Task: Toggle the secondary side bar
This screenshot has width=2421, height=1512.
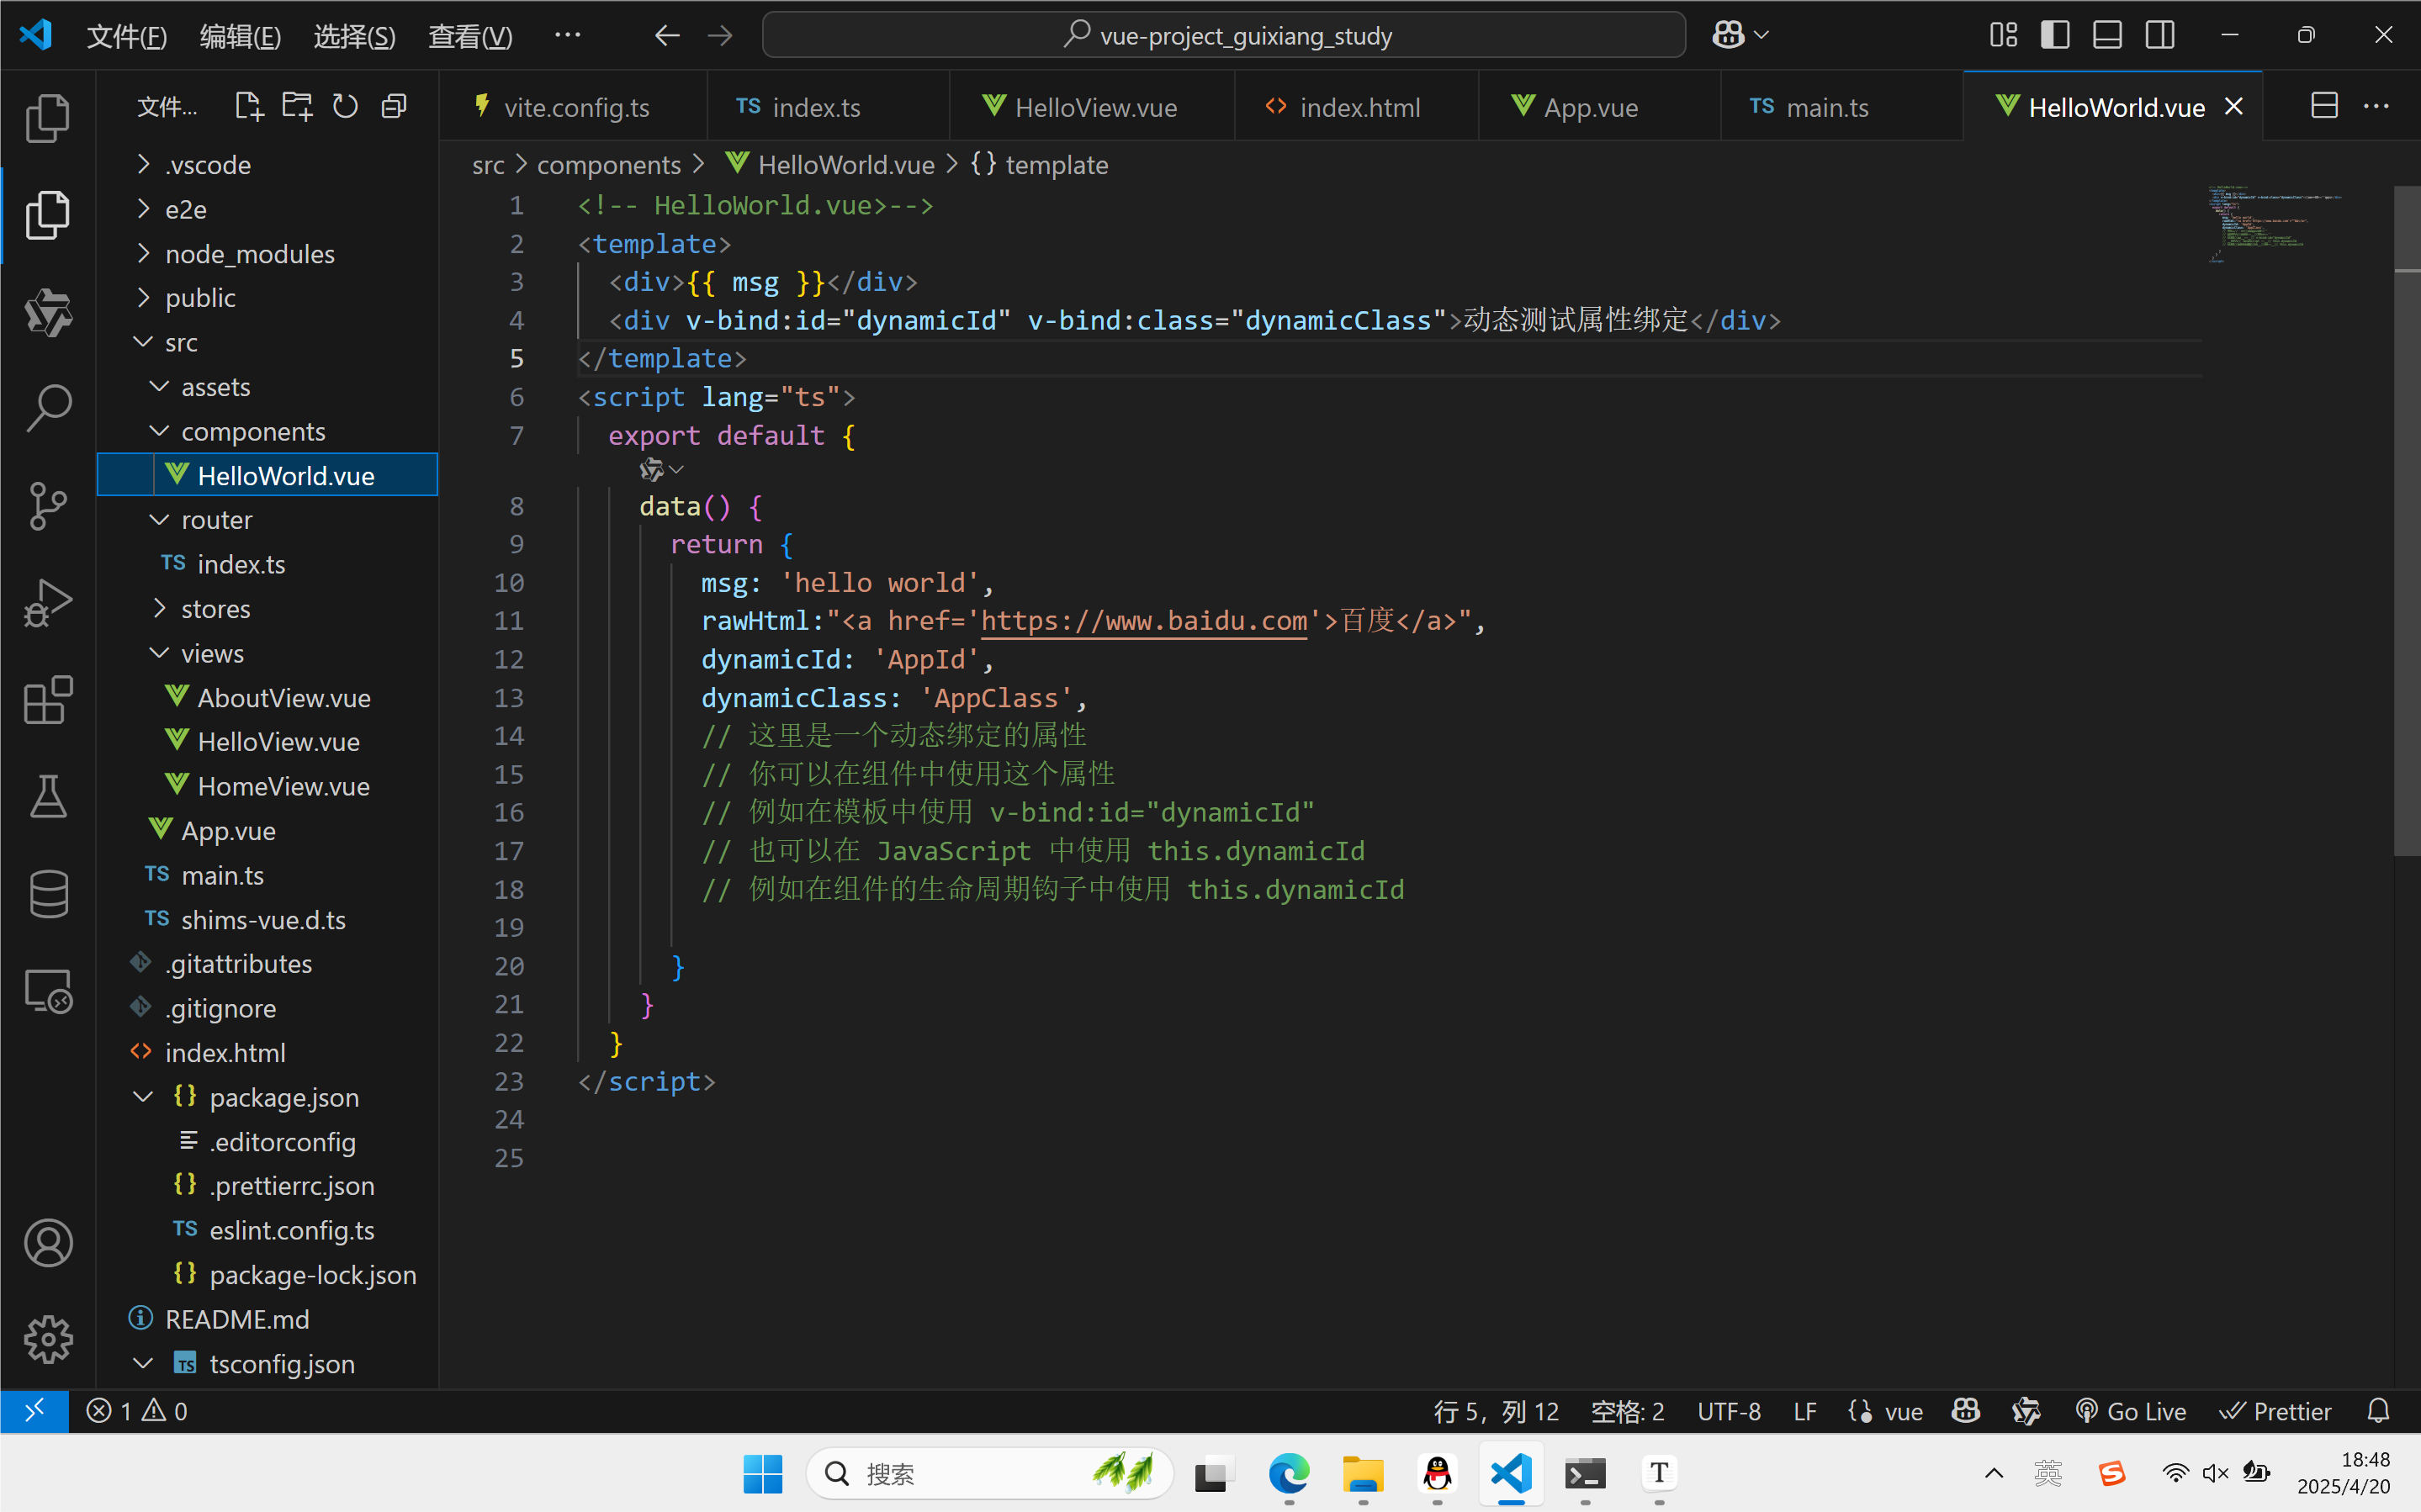Action: point(2160,35)
